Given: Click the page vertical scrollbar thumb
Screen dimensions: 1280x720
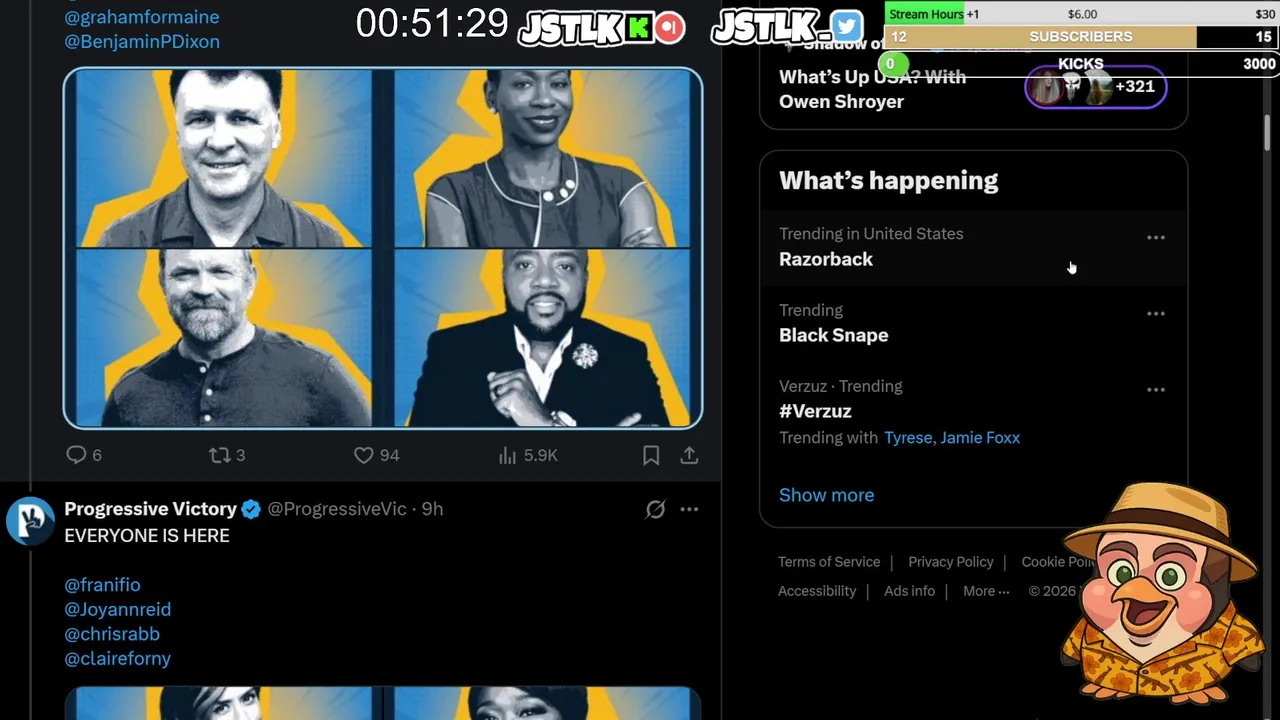Looking at the screenshot, I should pos(1268,133).
